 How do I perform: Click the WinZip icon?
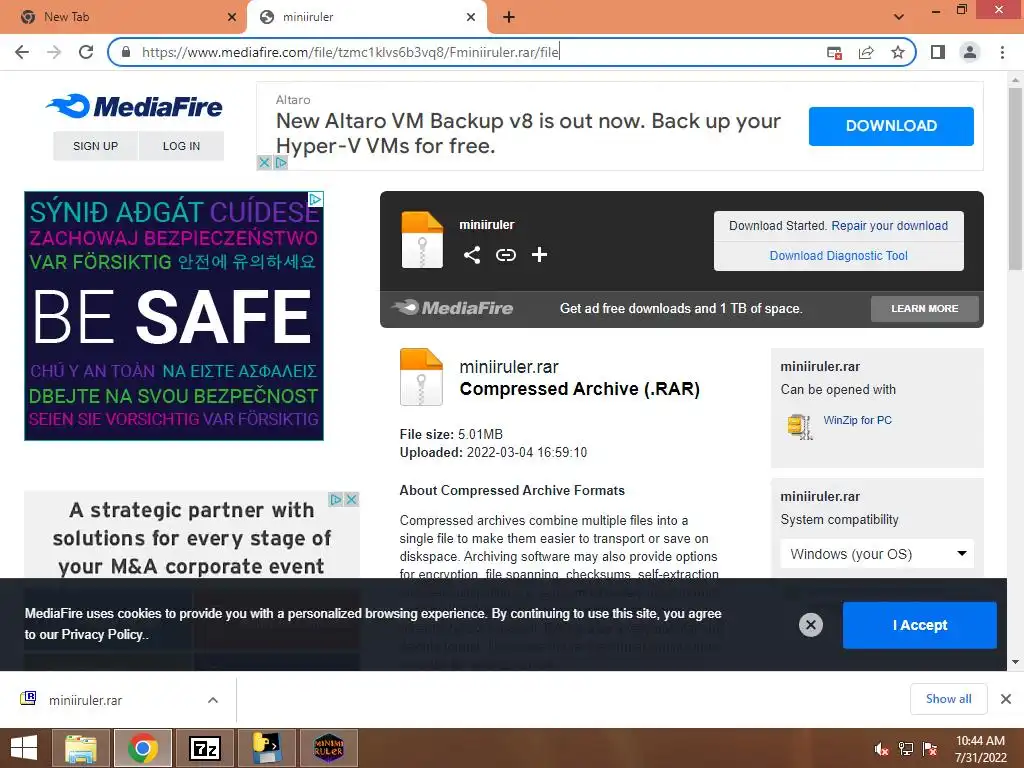tap(799, 426)
